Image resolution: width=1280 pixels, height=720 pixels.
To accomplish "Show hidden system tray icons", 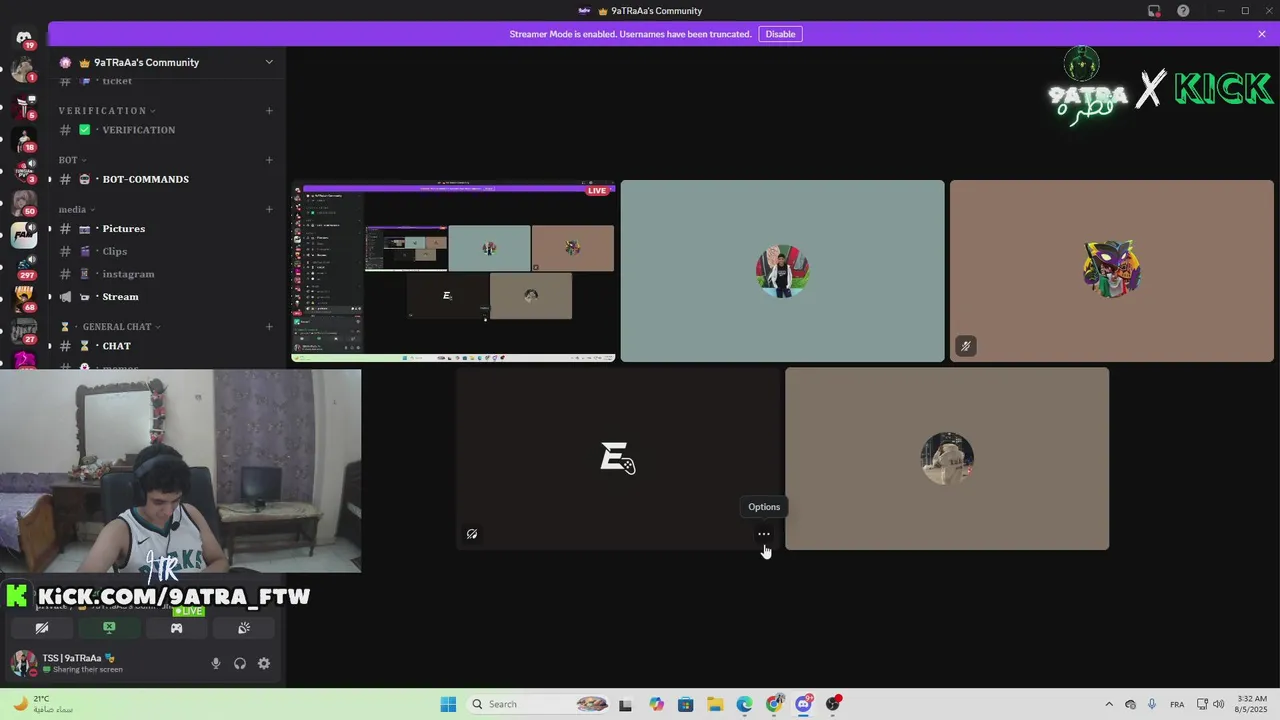I will tap(1108, 704).
